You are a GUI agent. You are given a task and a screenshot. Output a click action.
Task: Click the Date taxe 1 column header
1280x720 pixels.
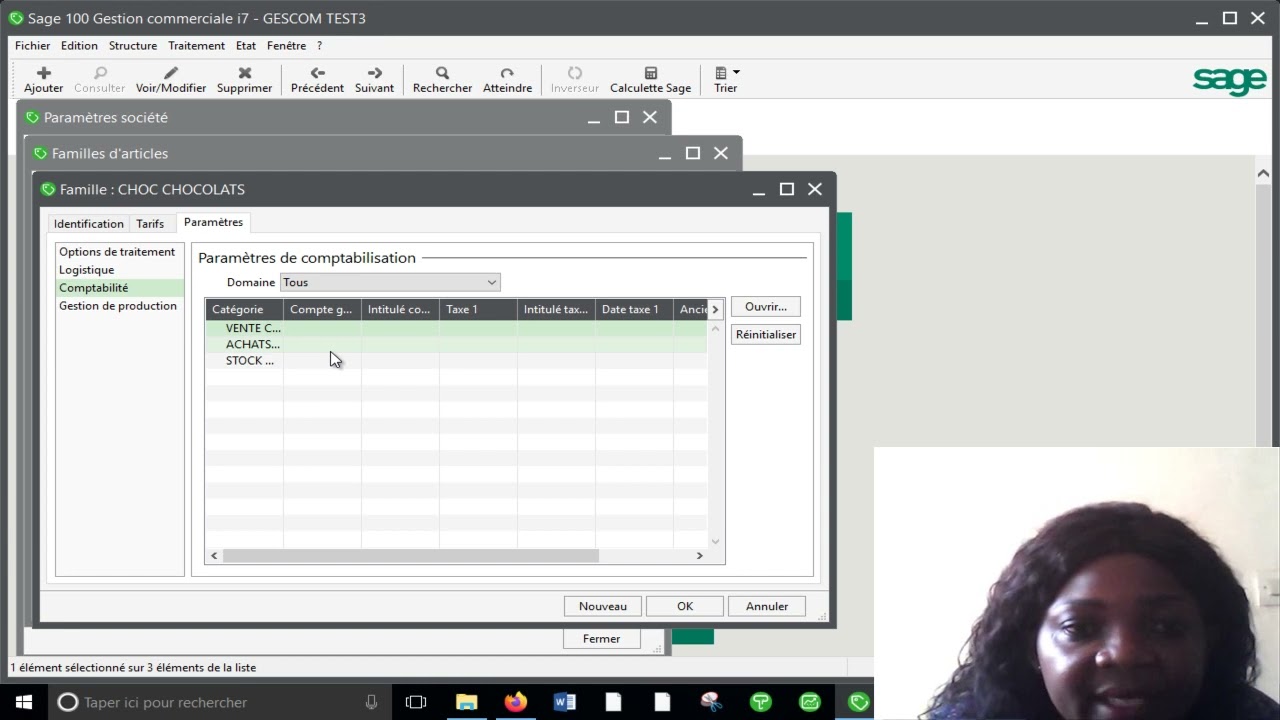634,309
